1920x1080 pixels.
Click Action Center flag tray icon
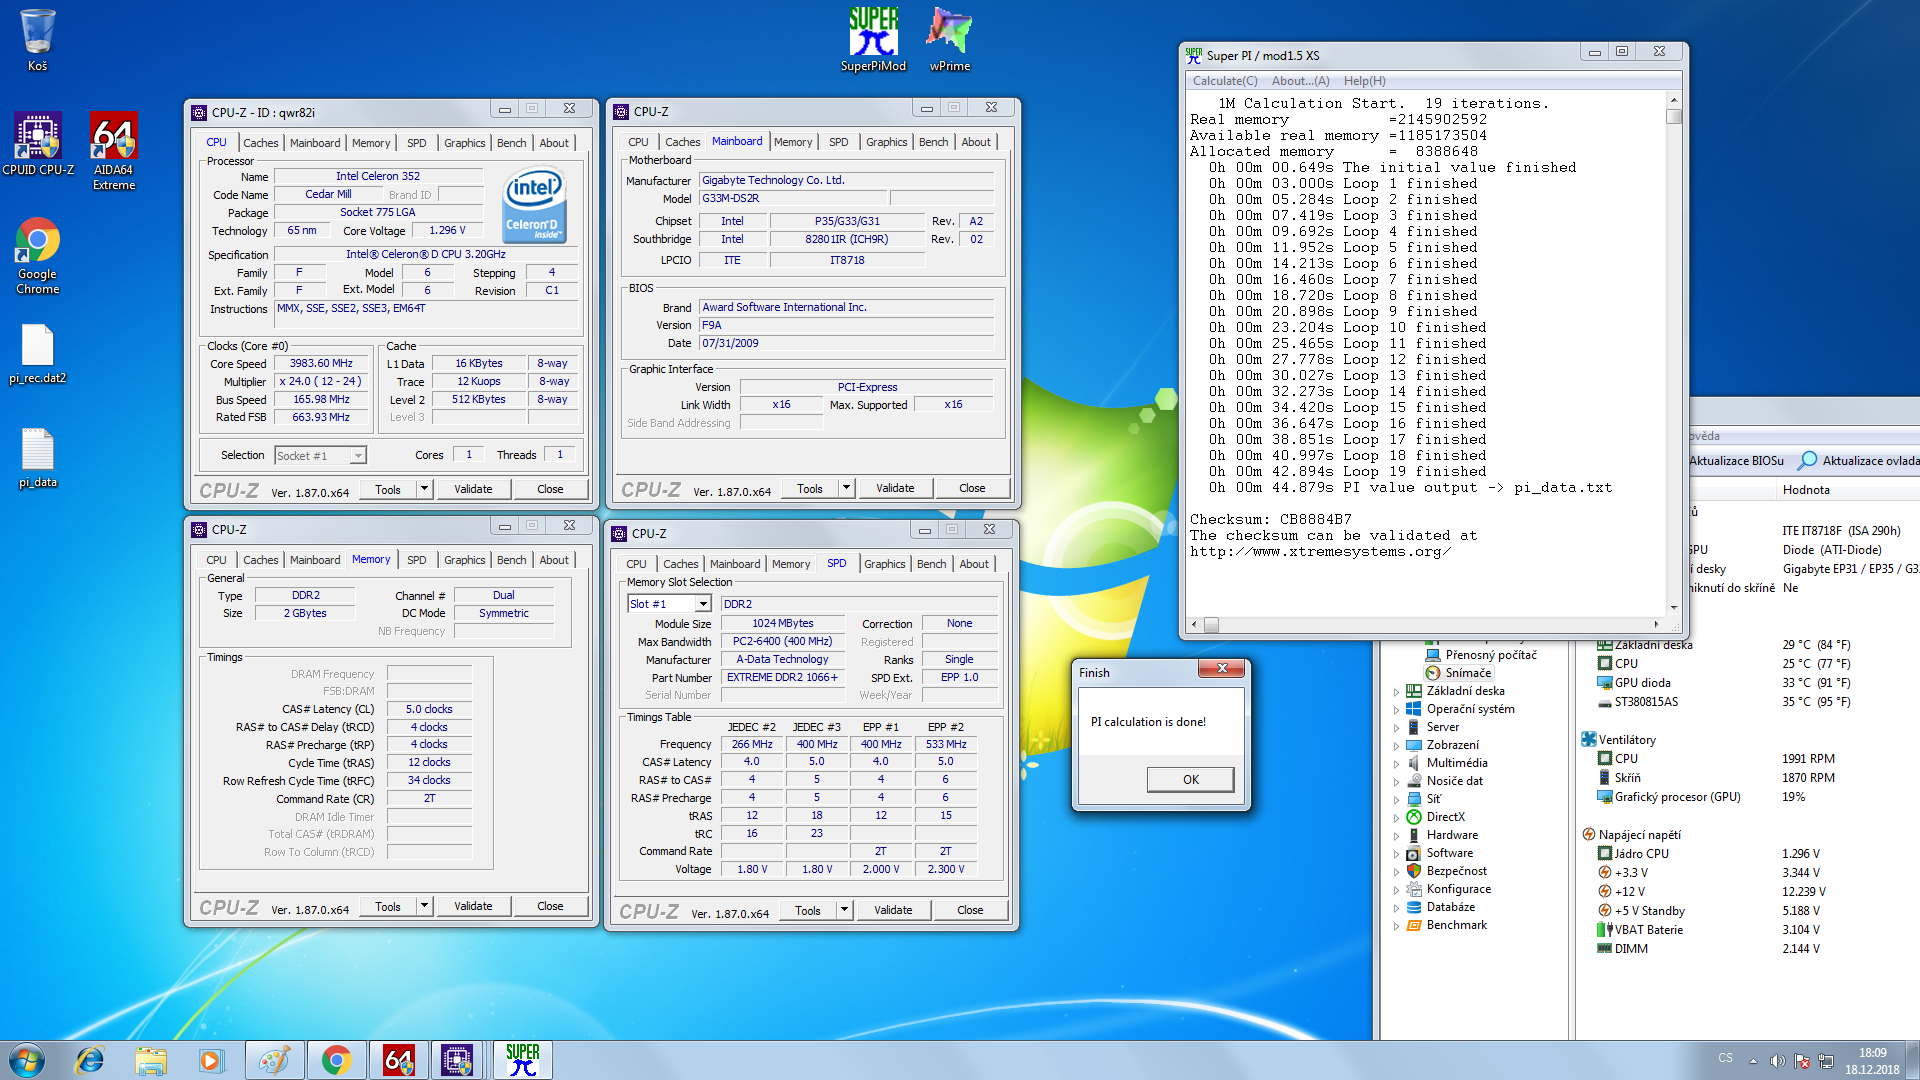pyautogui.click(x=1802, y=1061)
